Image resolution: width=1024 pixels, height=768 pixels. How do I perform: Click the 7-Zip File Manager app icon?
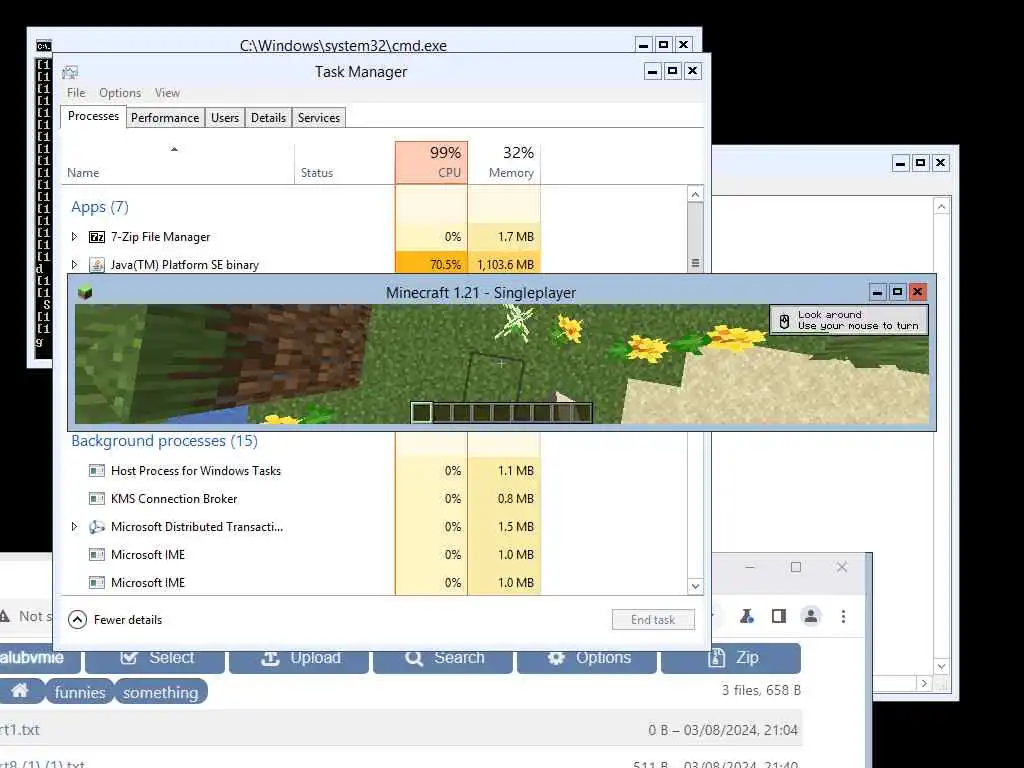[97, 237]
